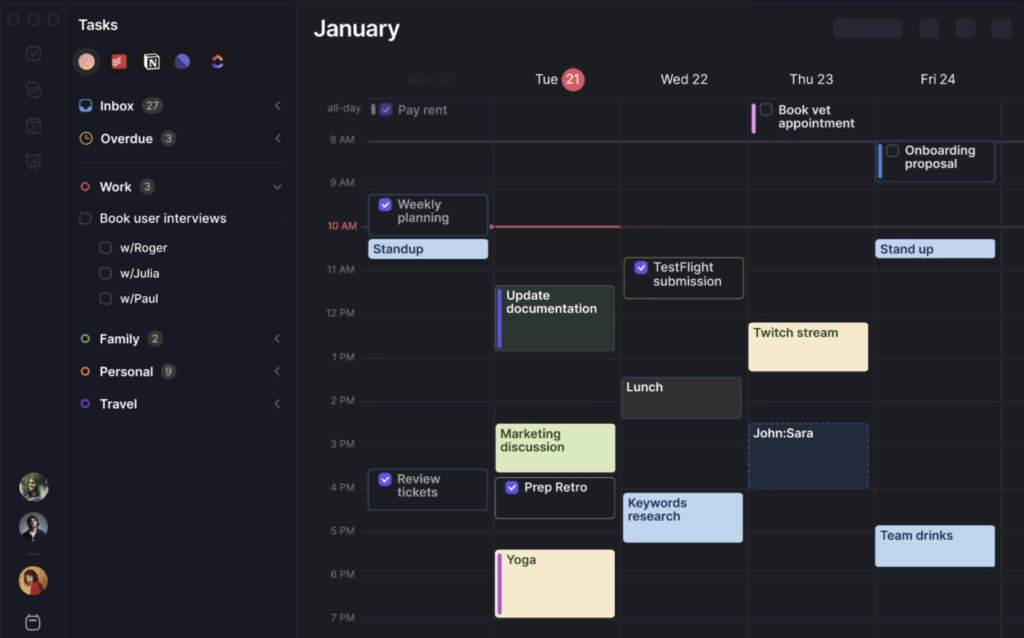Click the Personal list orange circle
The width and height of the screenshot is (1024, 638).
(85, 372)
